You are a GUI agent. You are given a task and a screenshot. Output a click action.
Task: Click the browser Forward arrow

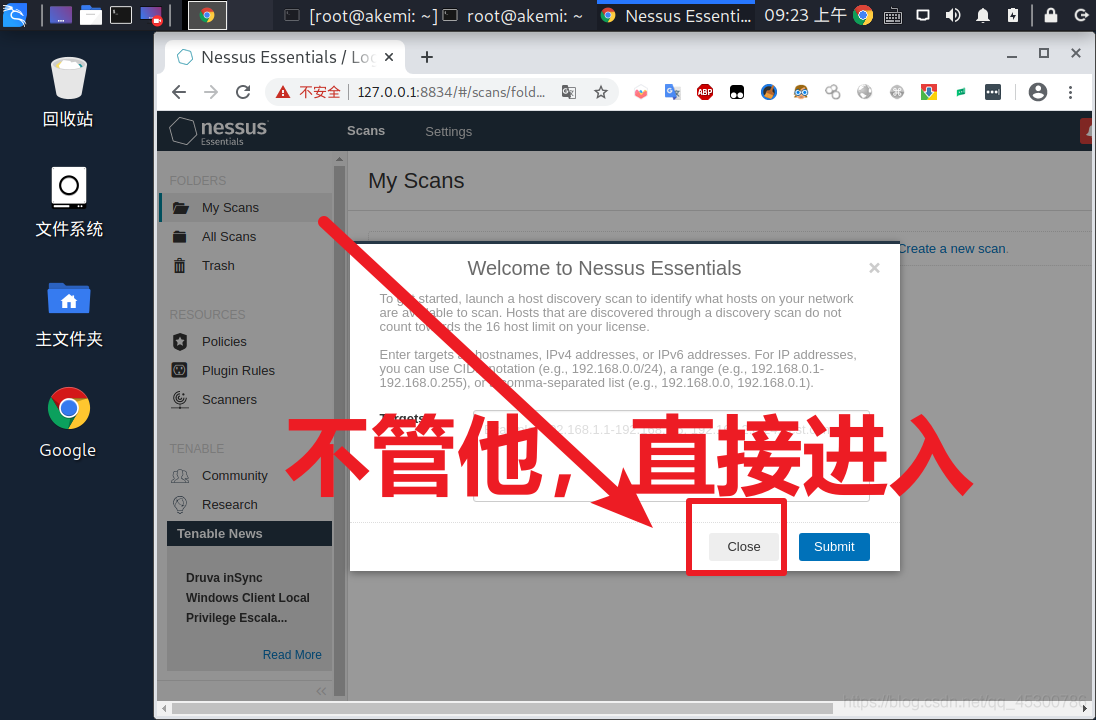210,92
